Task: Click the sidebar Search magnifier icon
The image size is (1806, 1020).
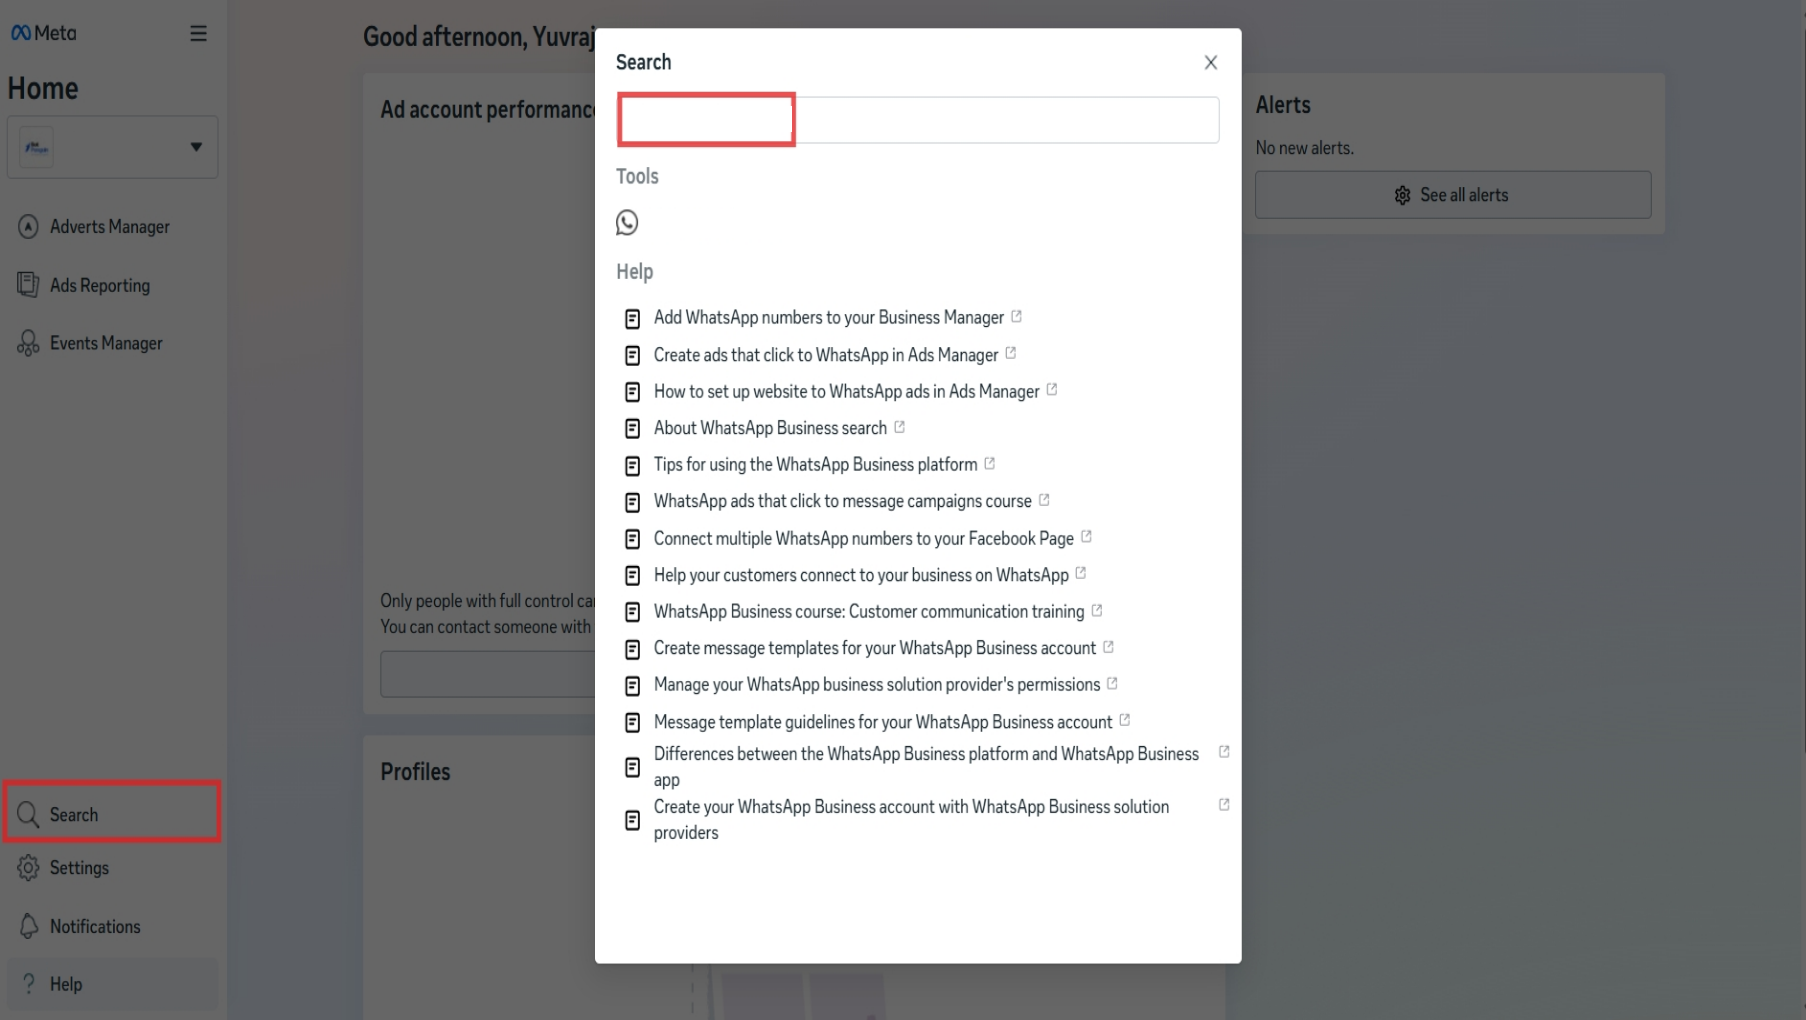Action: tap(28, 814)
